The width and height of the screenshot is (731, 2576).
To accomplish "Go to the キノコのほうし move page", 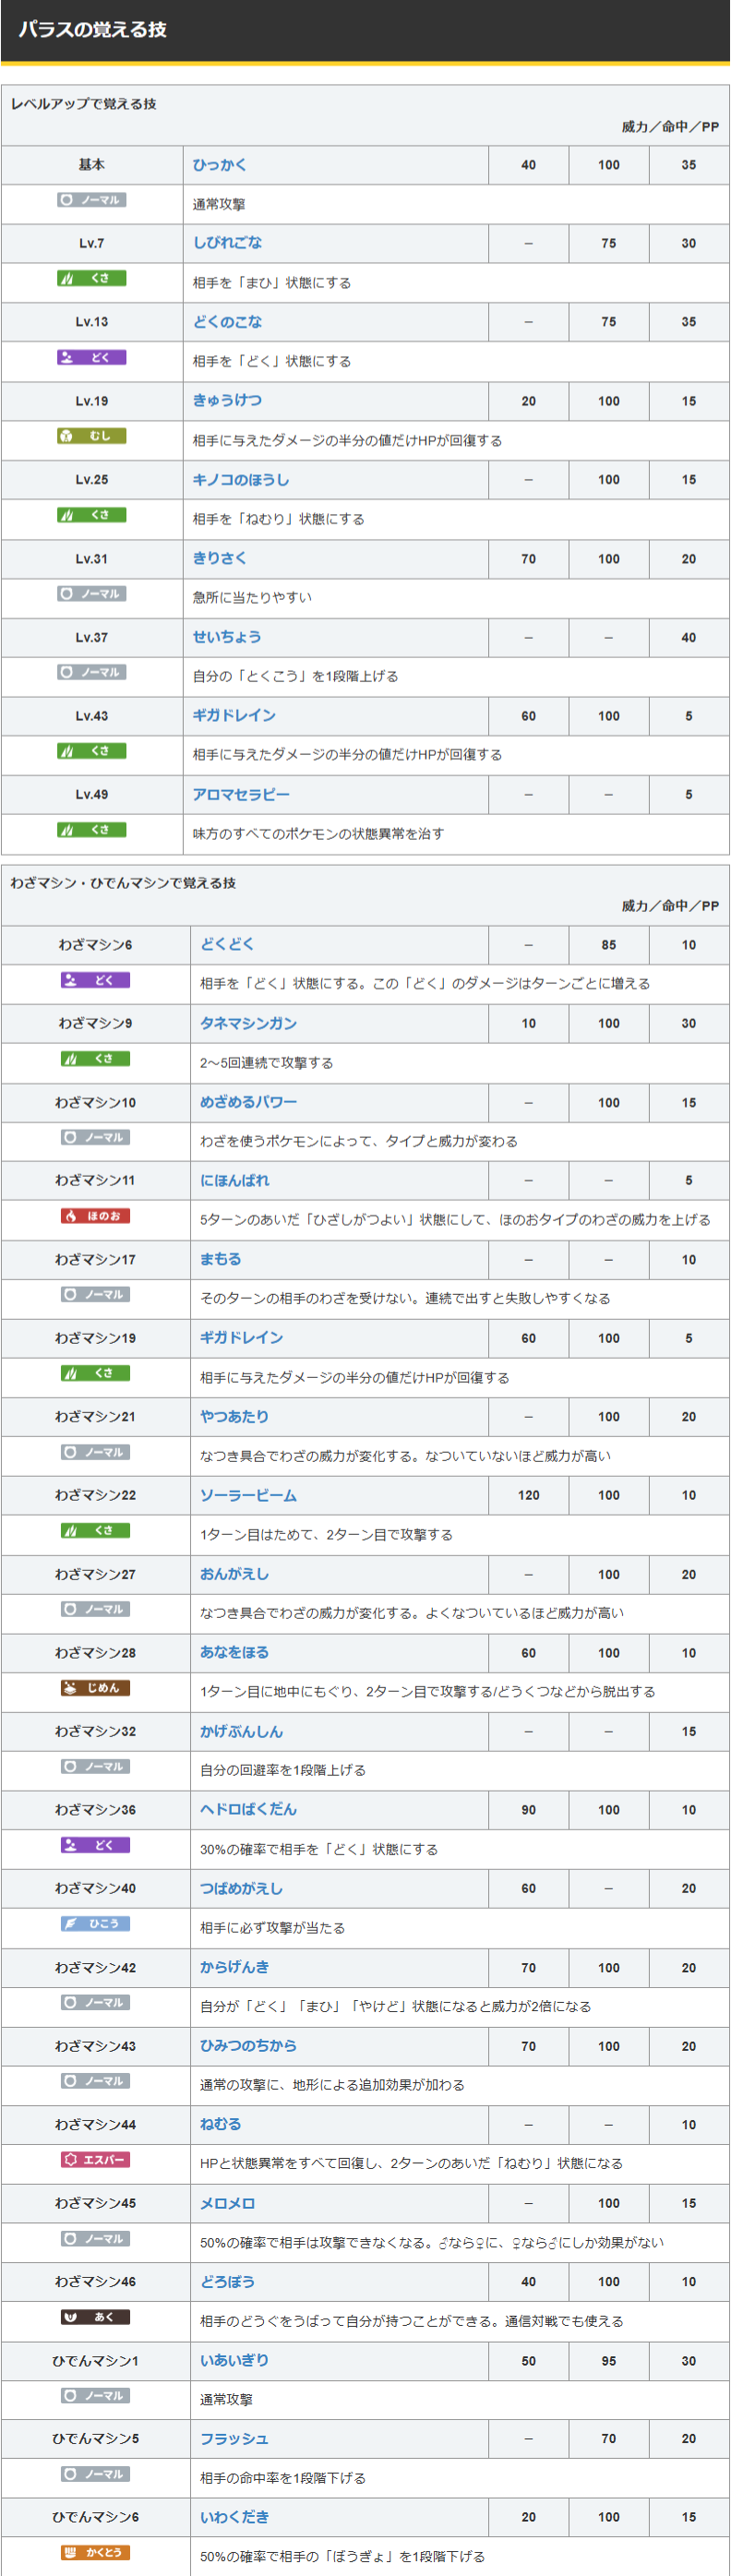I will [241, 480].
